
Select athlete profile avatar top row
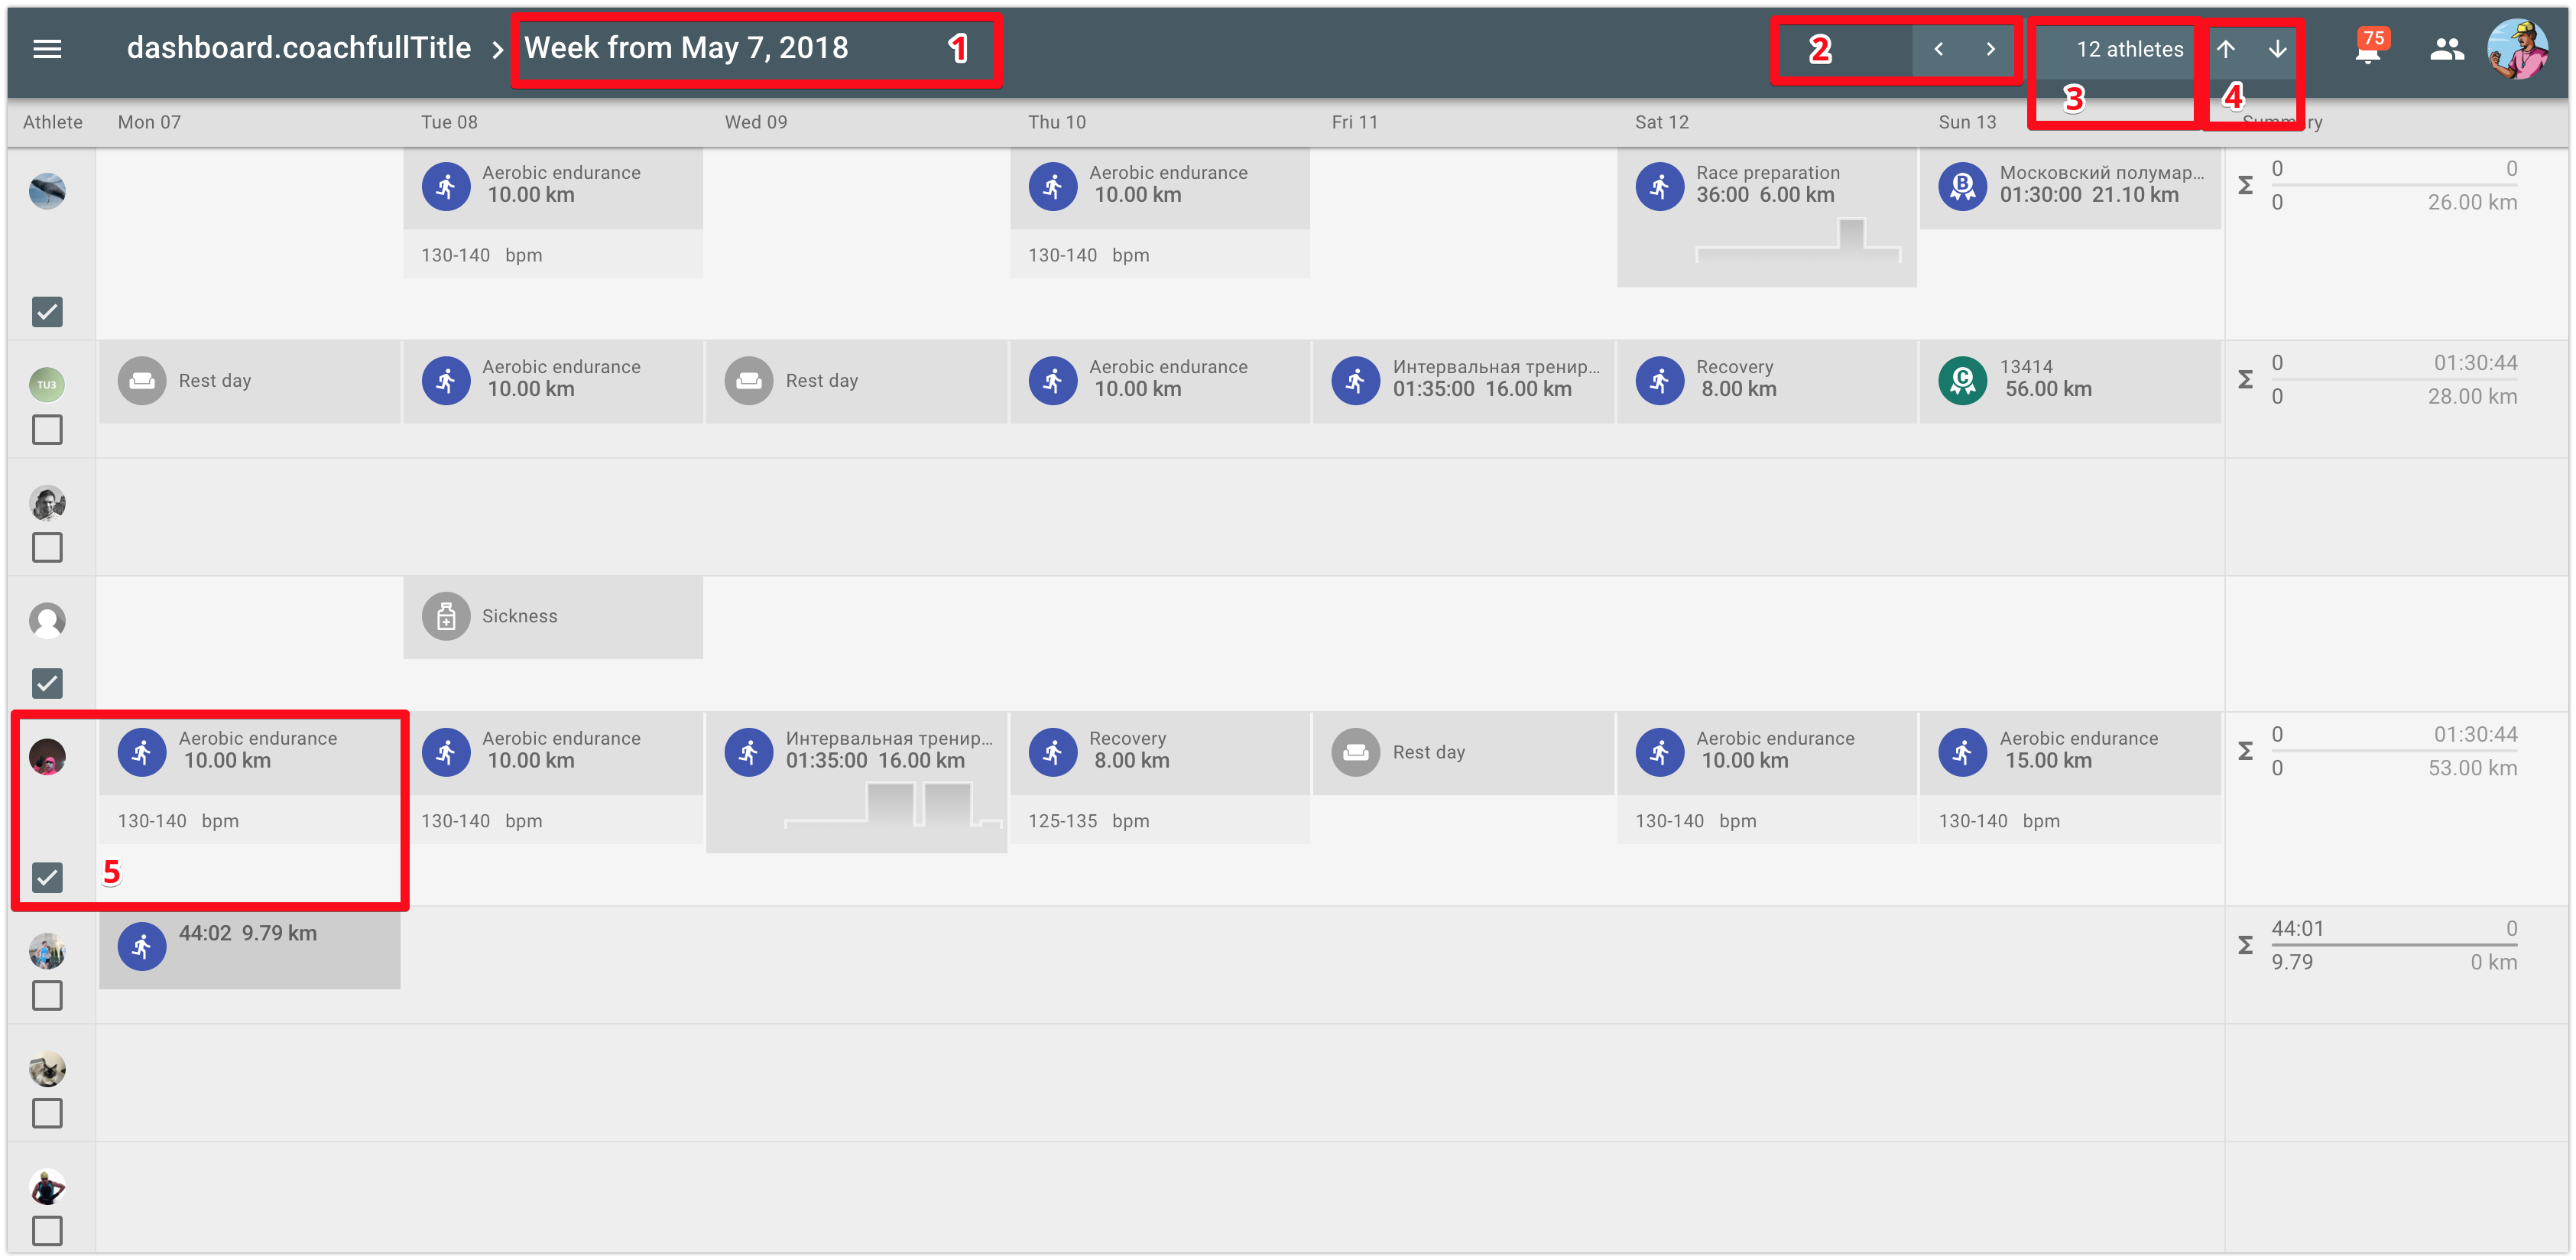pyautogui.click(x=47, y=186)
